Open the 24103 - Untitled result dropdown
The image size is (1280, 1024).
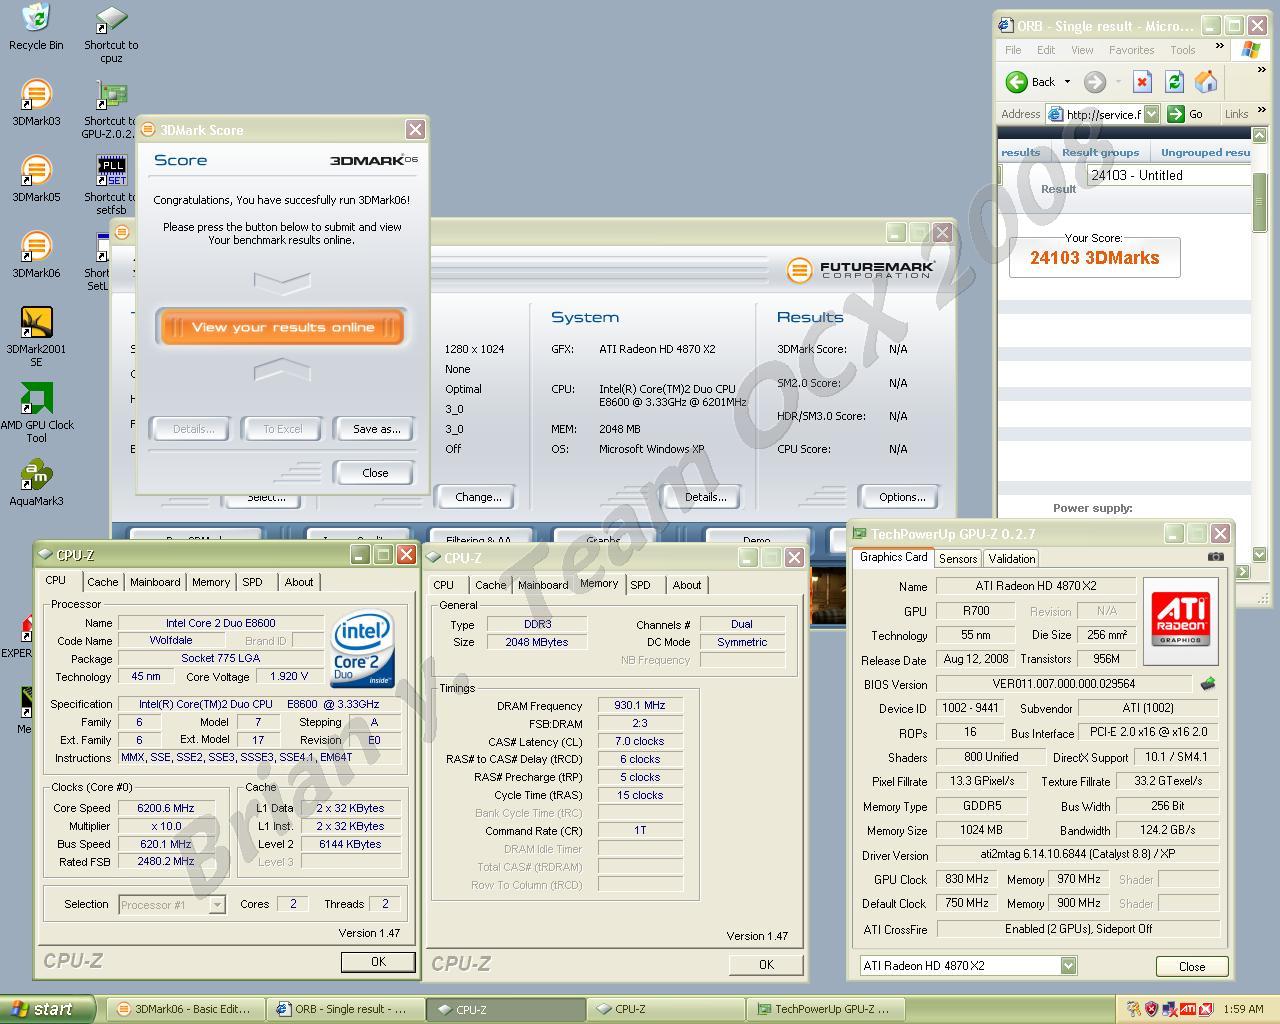coord(1168,175)
